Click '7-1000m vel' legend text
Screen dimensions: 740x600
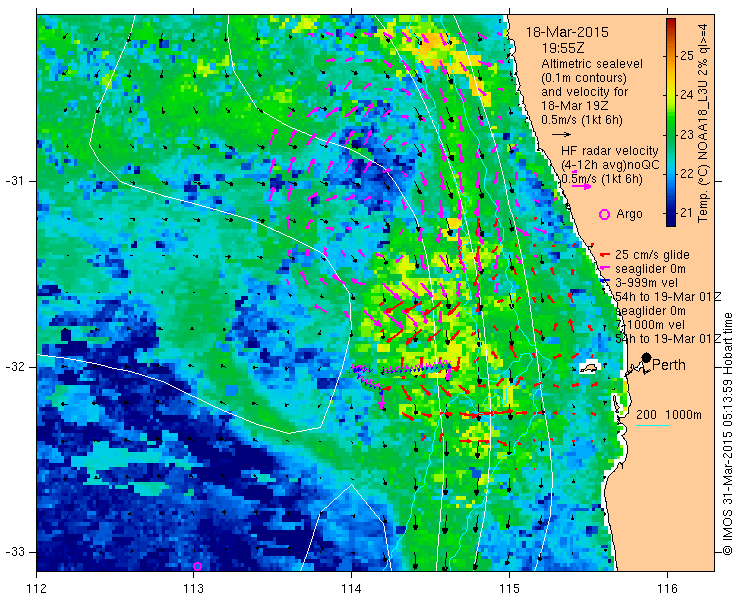coord(650,325)
